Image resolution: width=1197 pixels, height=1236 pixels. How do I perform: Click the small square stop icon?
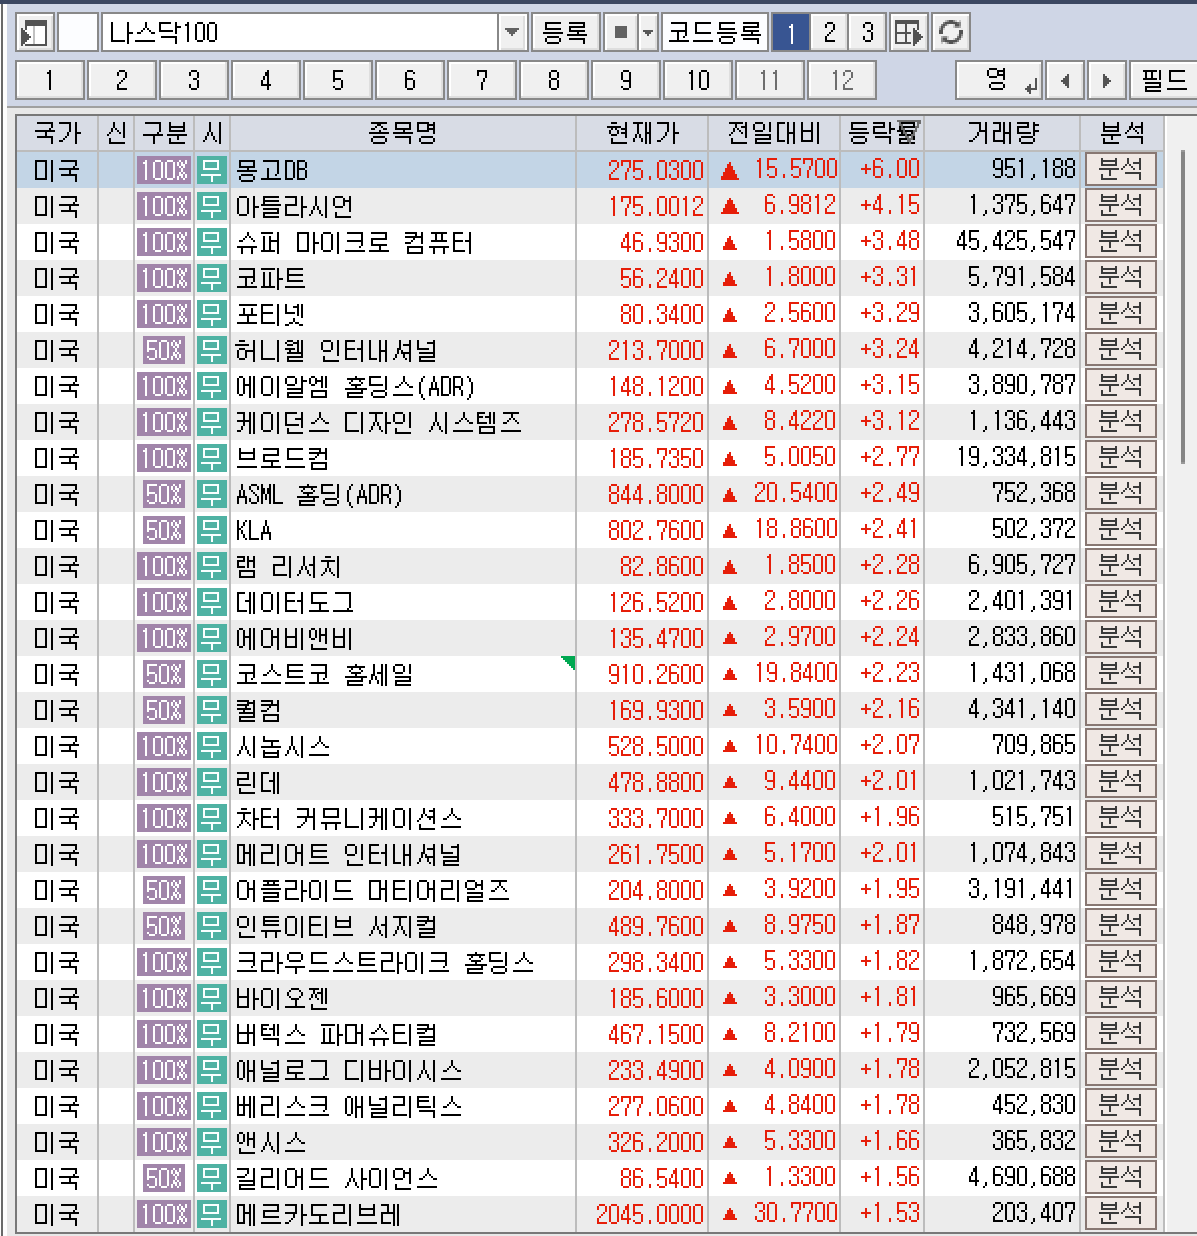[621, 33]
